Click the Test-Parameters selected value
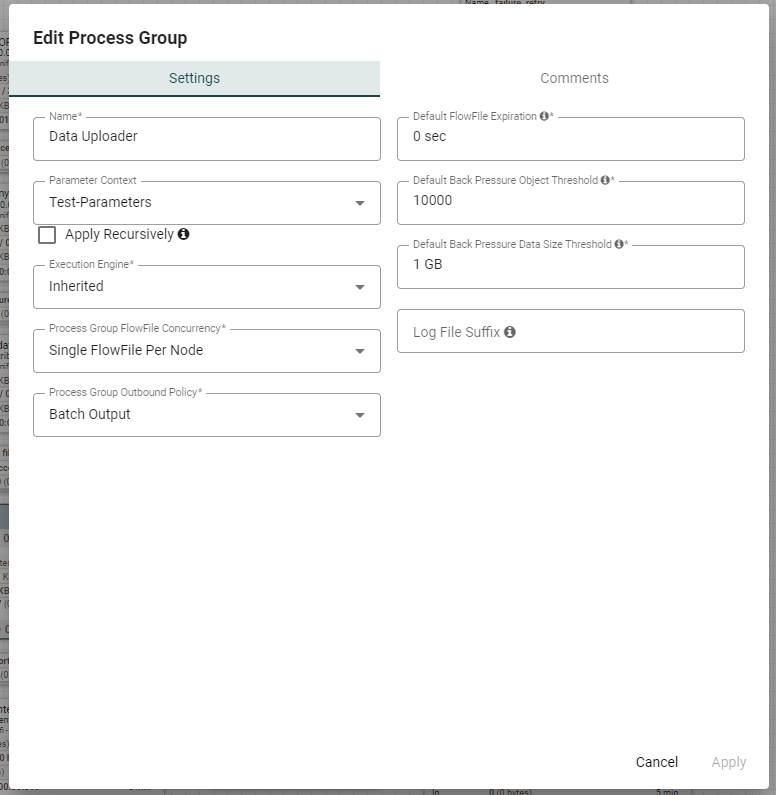 tap(100, 202)
